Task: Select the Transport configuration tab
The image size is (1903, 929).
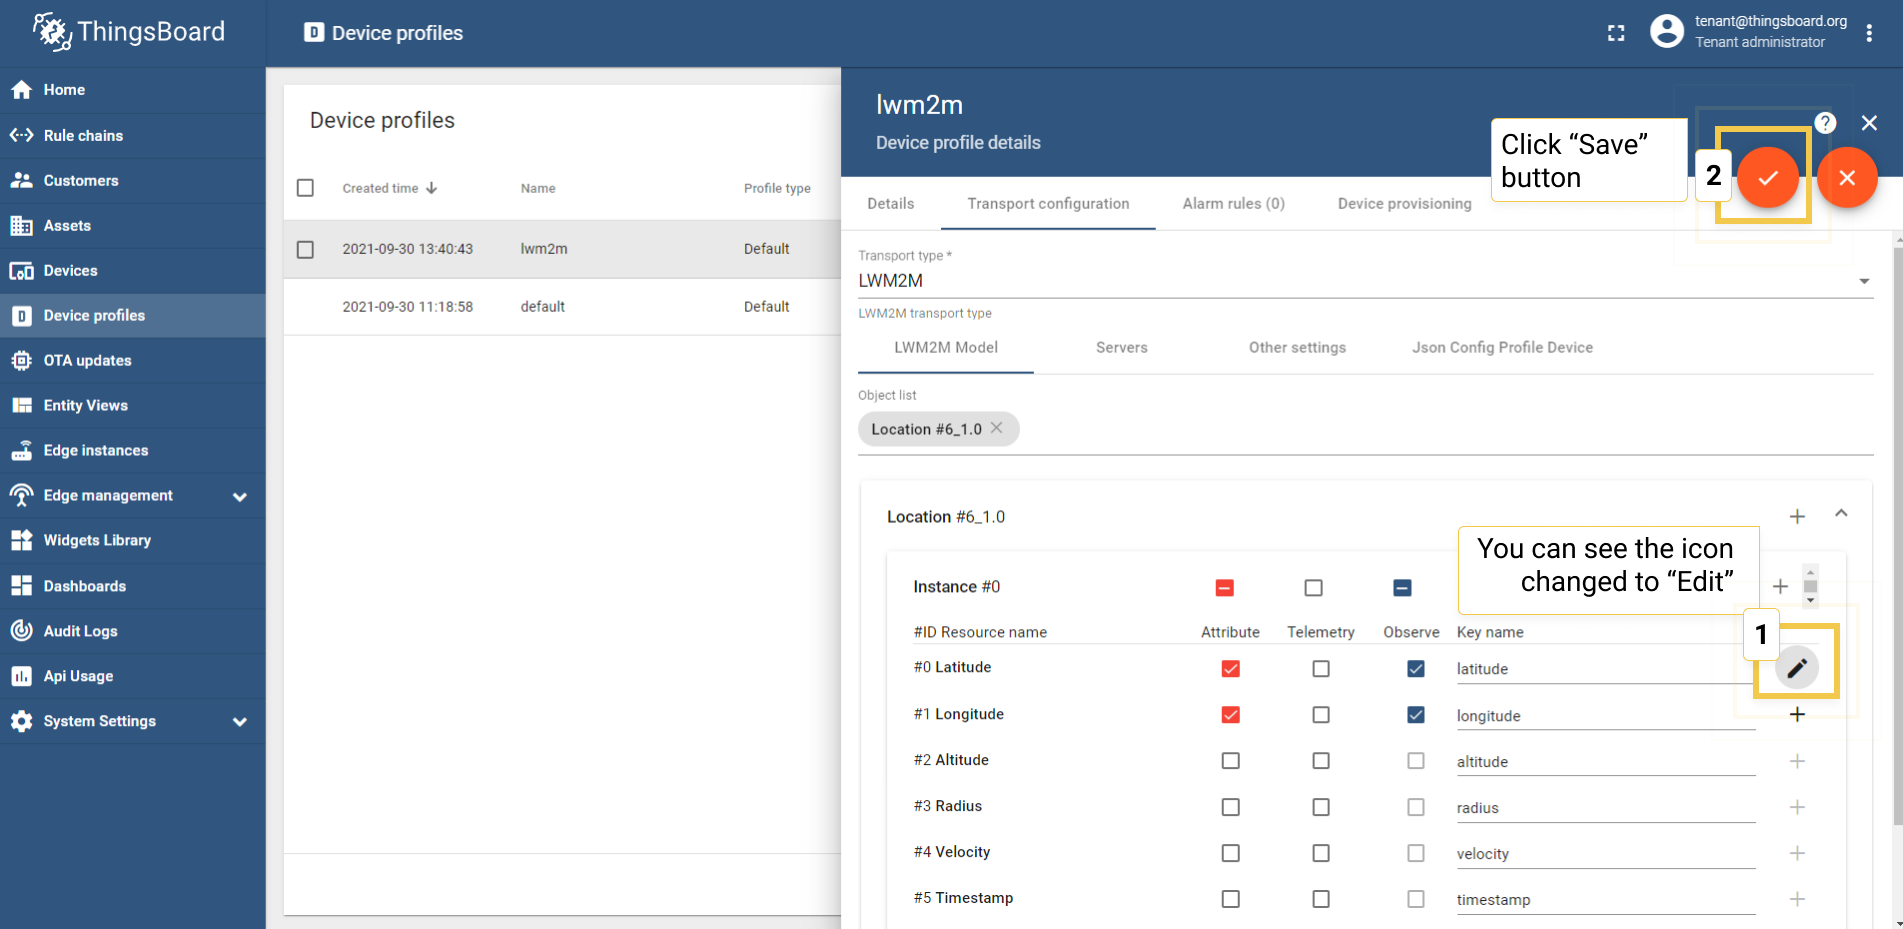Action: [x=1048, y=203]
